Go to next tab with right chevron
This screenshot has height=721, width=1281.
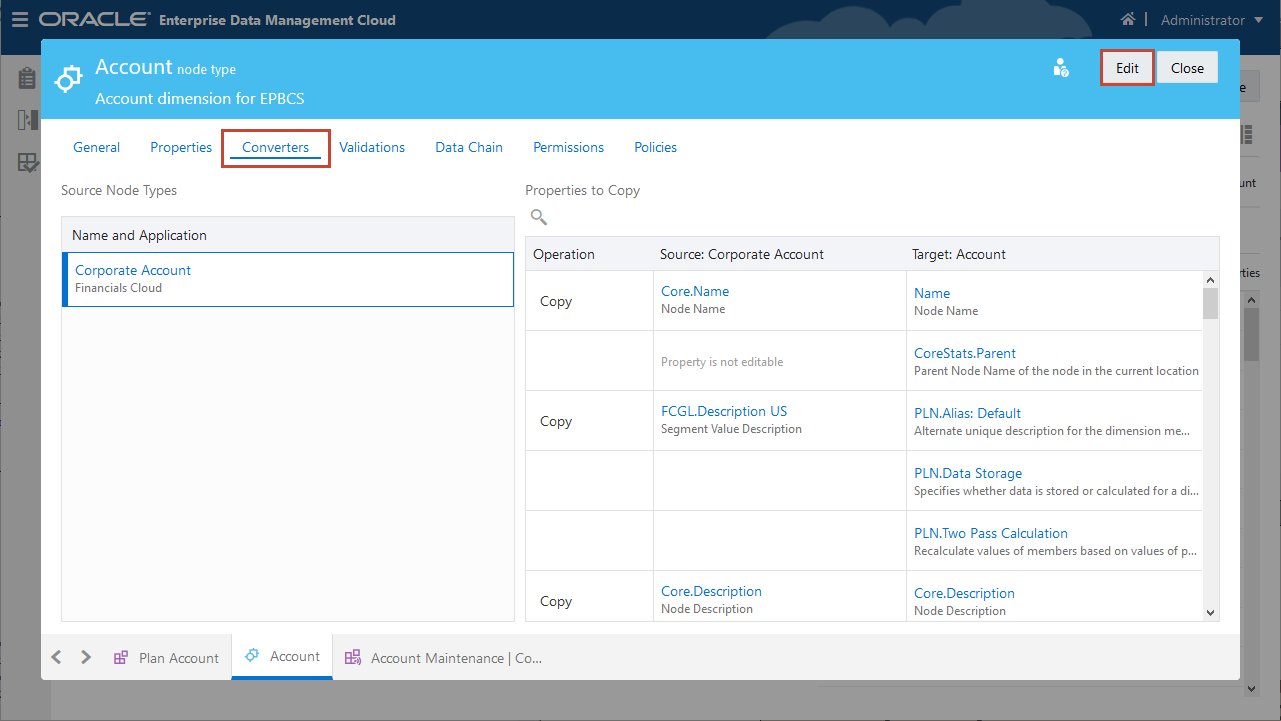click(x=86, y=657)
